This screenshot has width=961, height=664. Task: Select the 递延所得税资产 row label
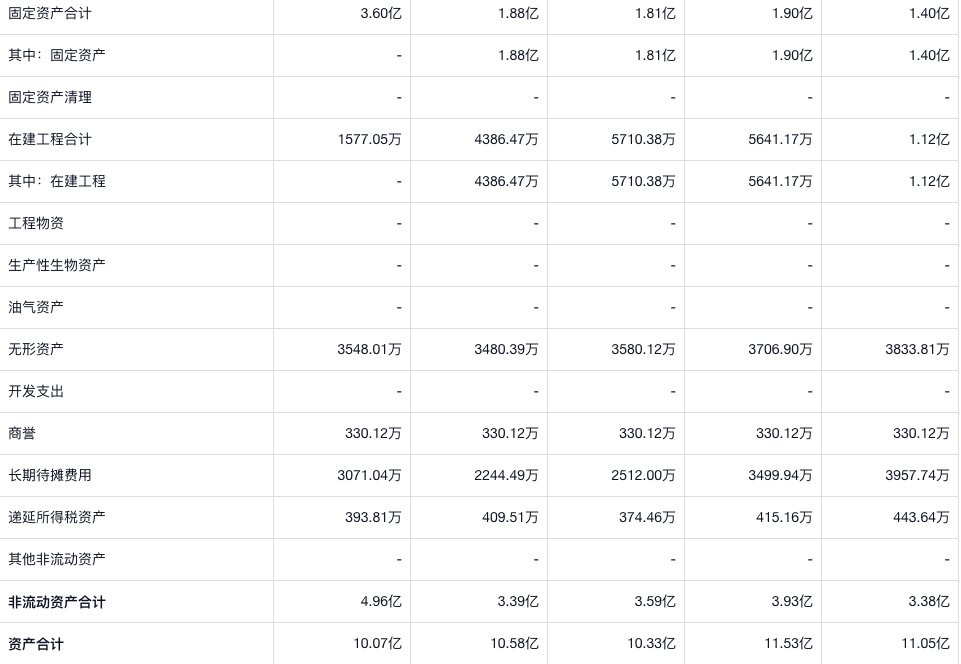tap(57, 517)
